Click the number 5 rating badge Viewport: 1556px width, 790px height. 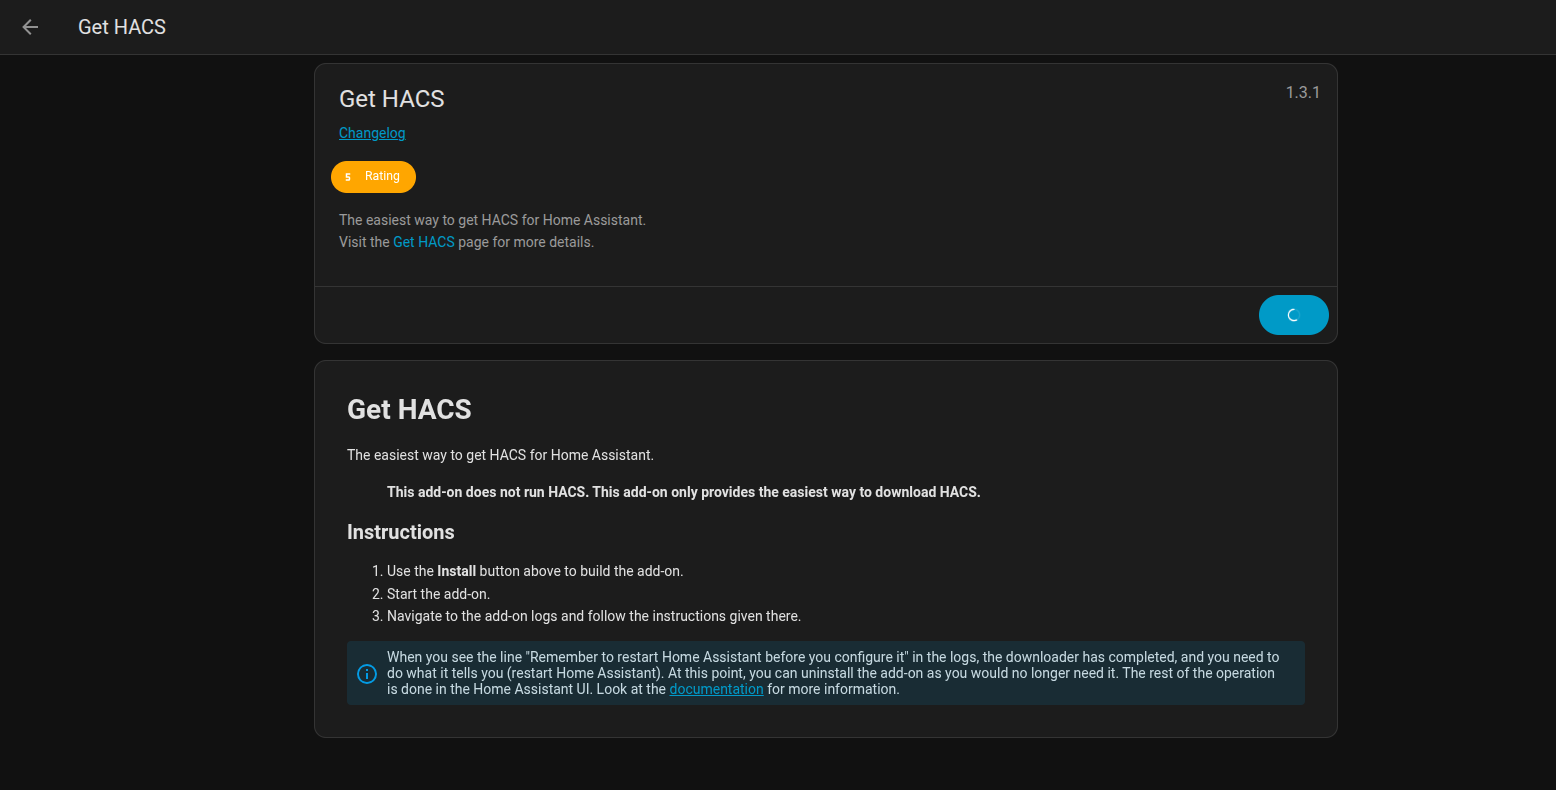348,177
